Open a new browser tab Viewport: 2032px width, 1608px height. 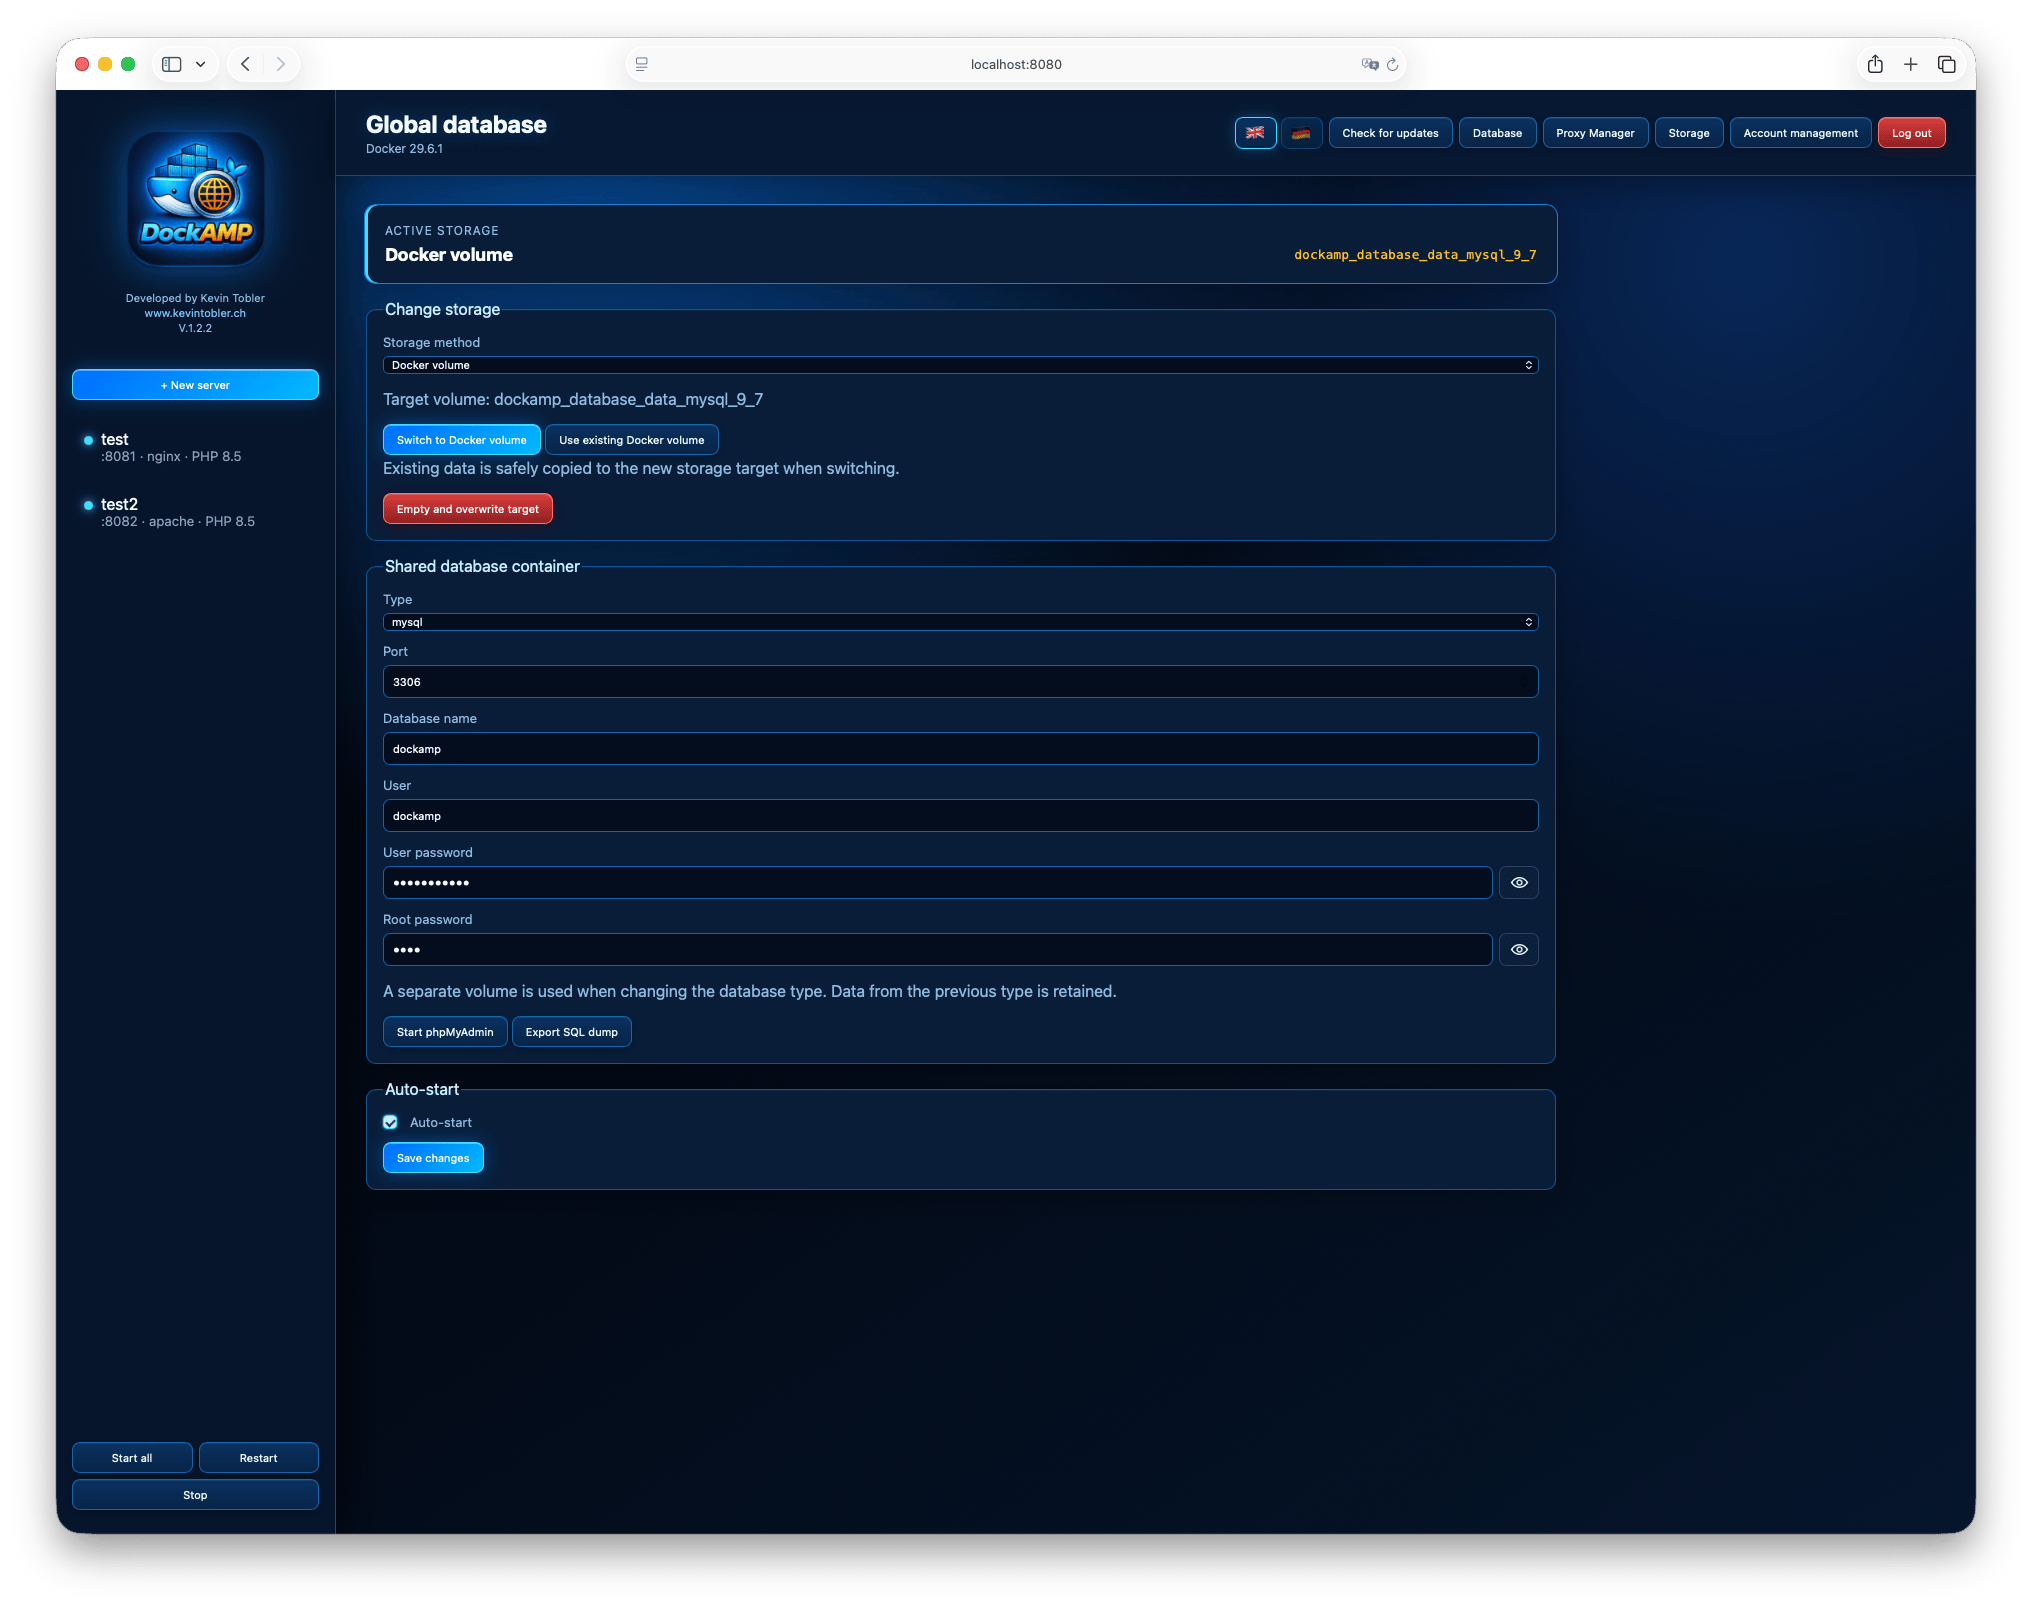click(1910, 64)
